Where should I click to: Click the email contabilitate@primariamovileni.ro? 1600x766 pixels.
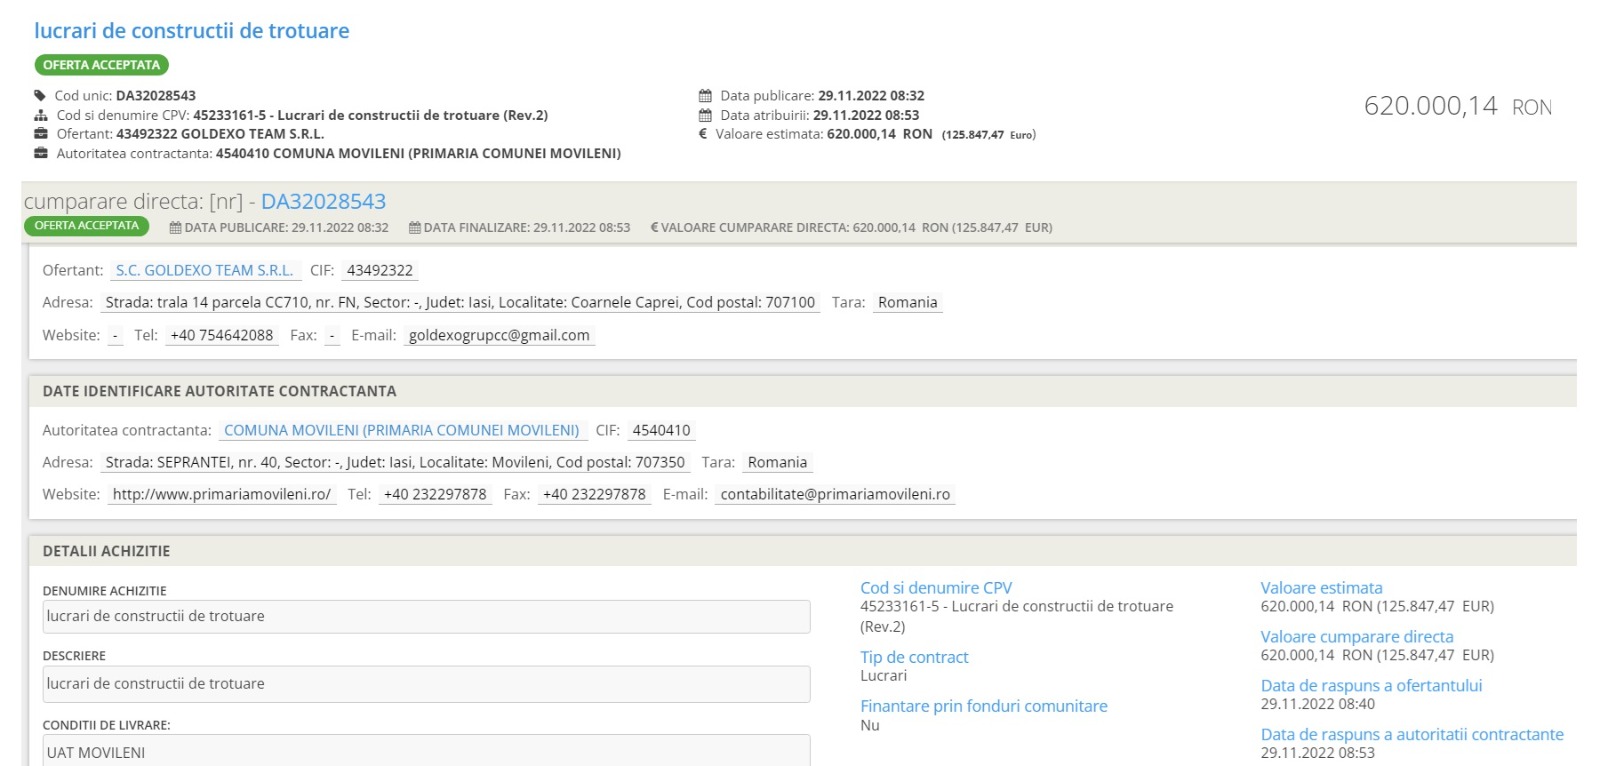pyautogui.click(x=835, y=494)
